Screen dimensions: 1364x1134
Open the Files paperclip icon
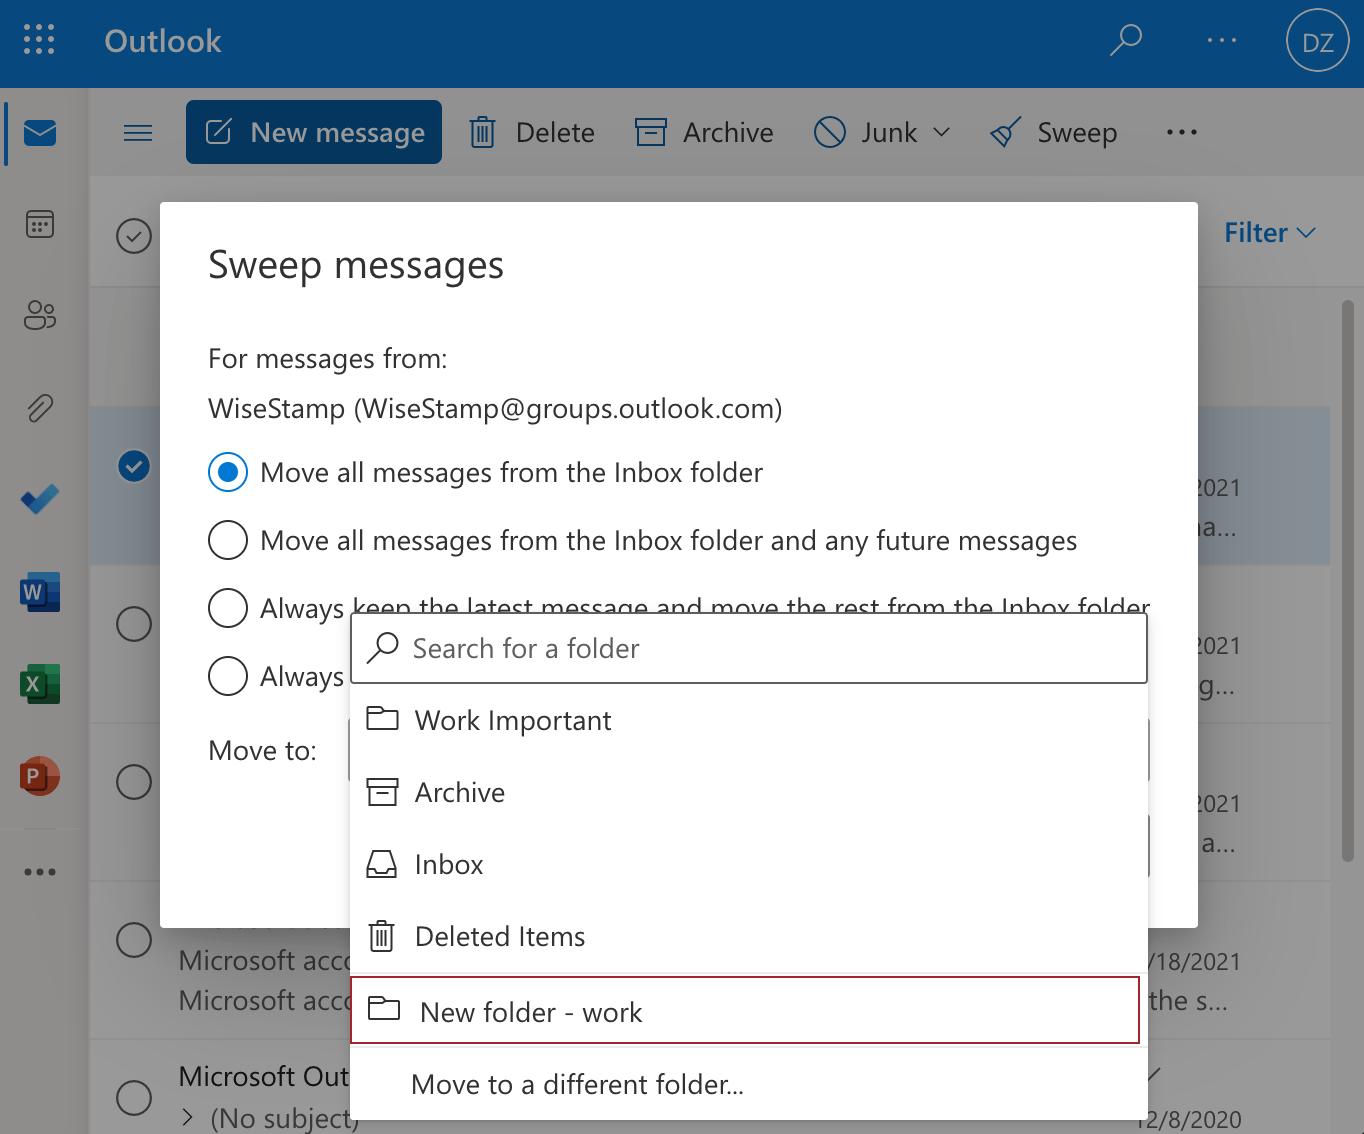pos(40,407)
